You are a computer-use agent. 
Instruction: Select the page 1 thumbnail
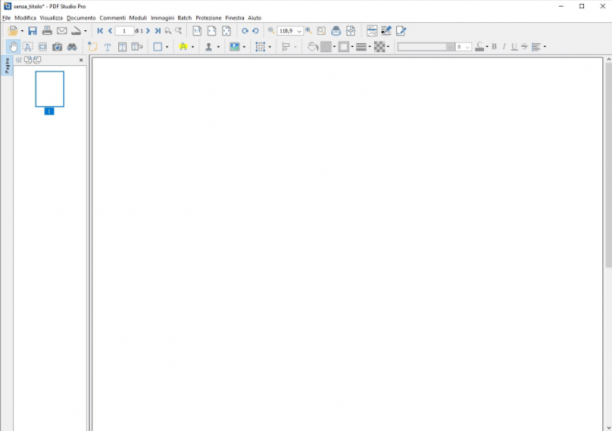click(50, 89)
